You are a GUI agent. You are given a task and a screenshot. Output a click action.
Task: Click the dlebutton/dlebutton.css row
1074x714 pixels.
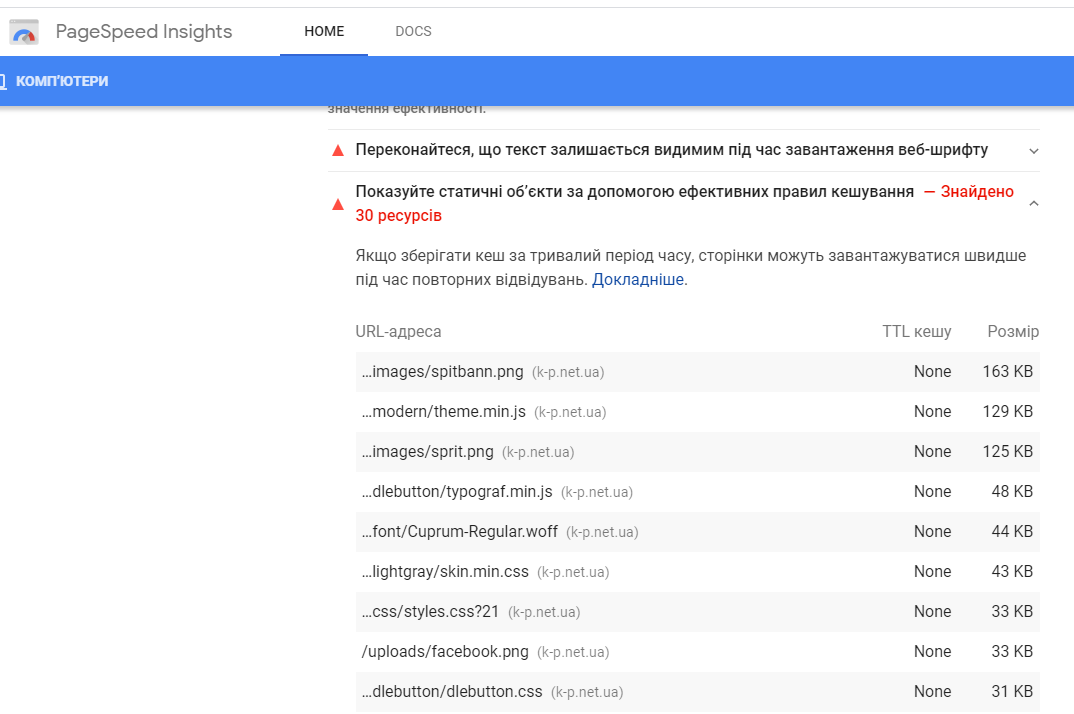[452, 692]
